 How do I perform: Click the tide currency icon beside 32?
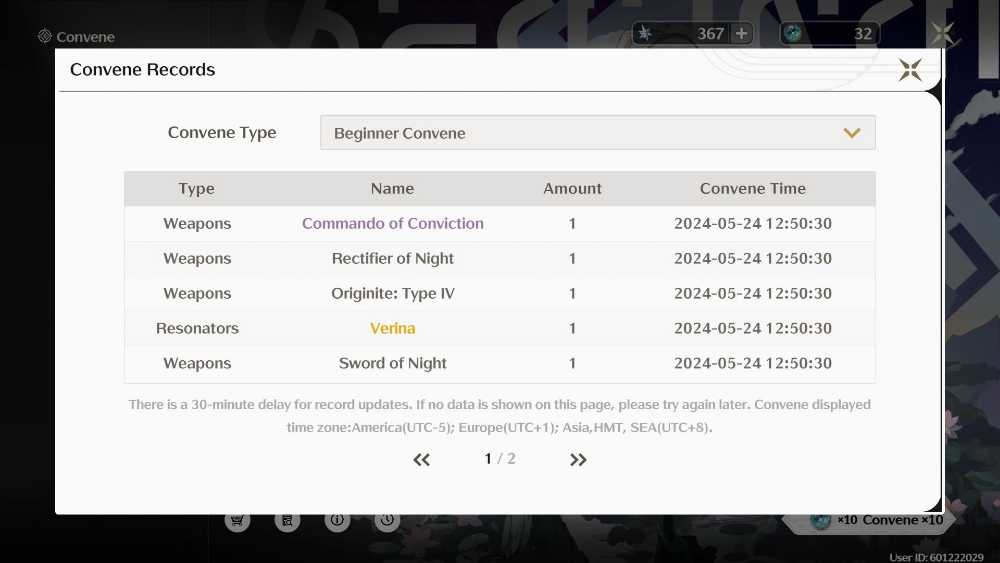pyautogui.click(x=793, y=33)
